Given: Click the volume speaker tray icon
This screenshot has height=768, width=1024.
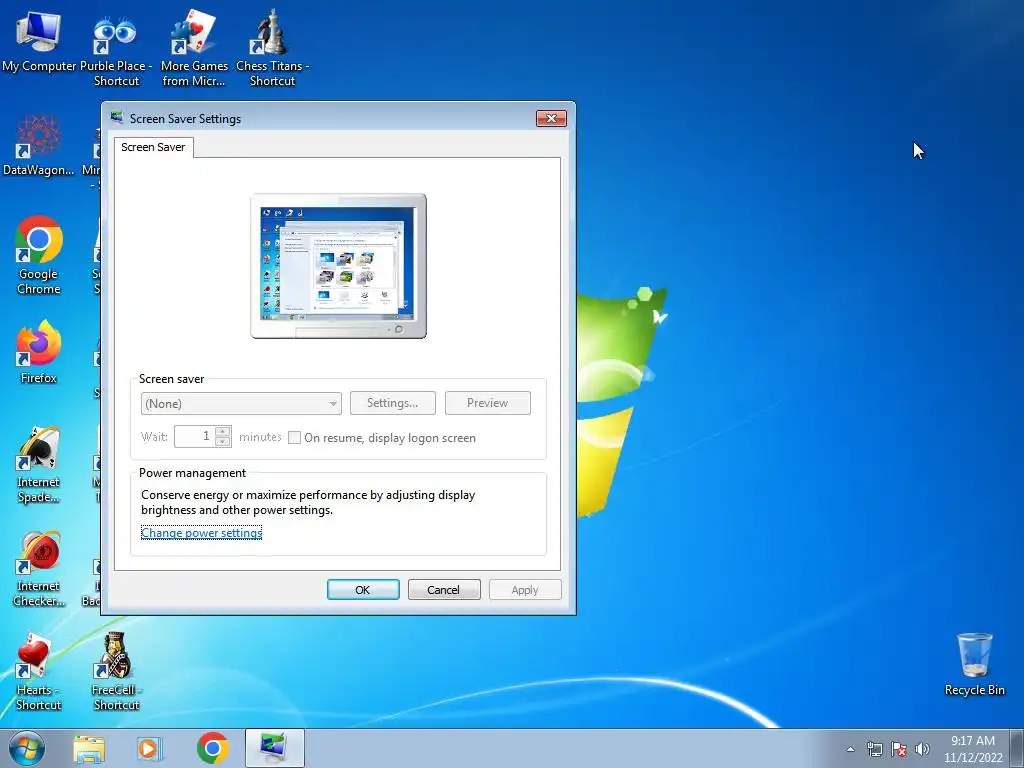Looking at the screenshot, I should 922,749.
